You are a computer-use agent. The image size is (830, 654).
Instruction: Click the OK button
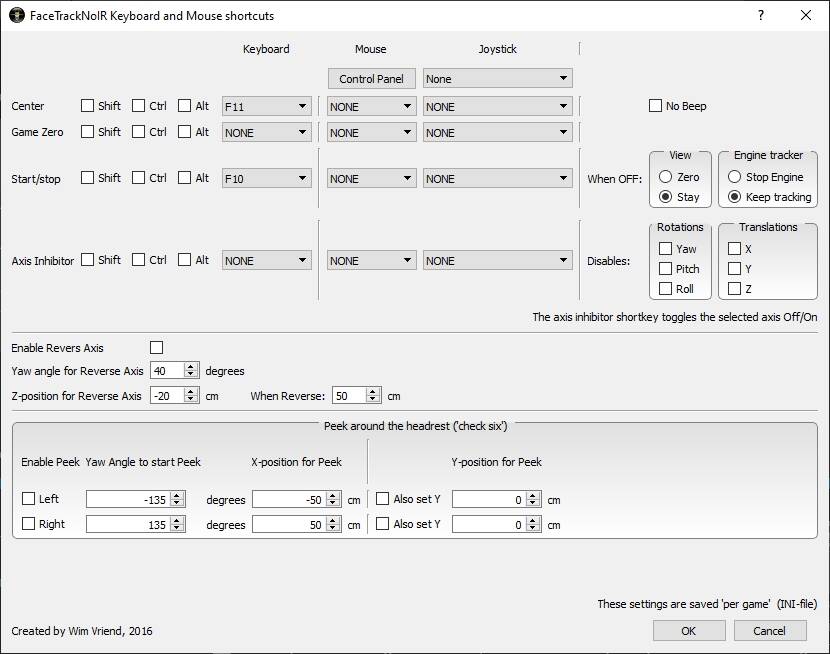(x=689, y=631)
